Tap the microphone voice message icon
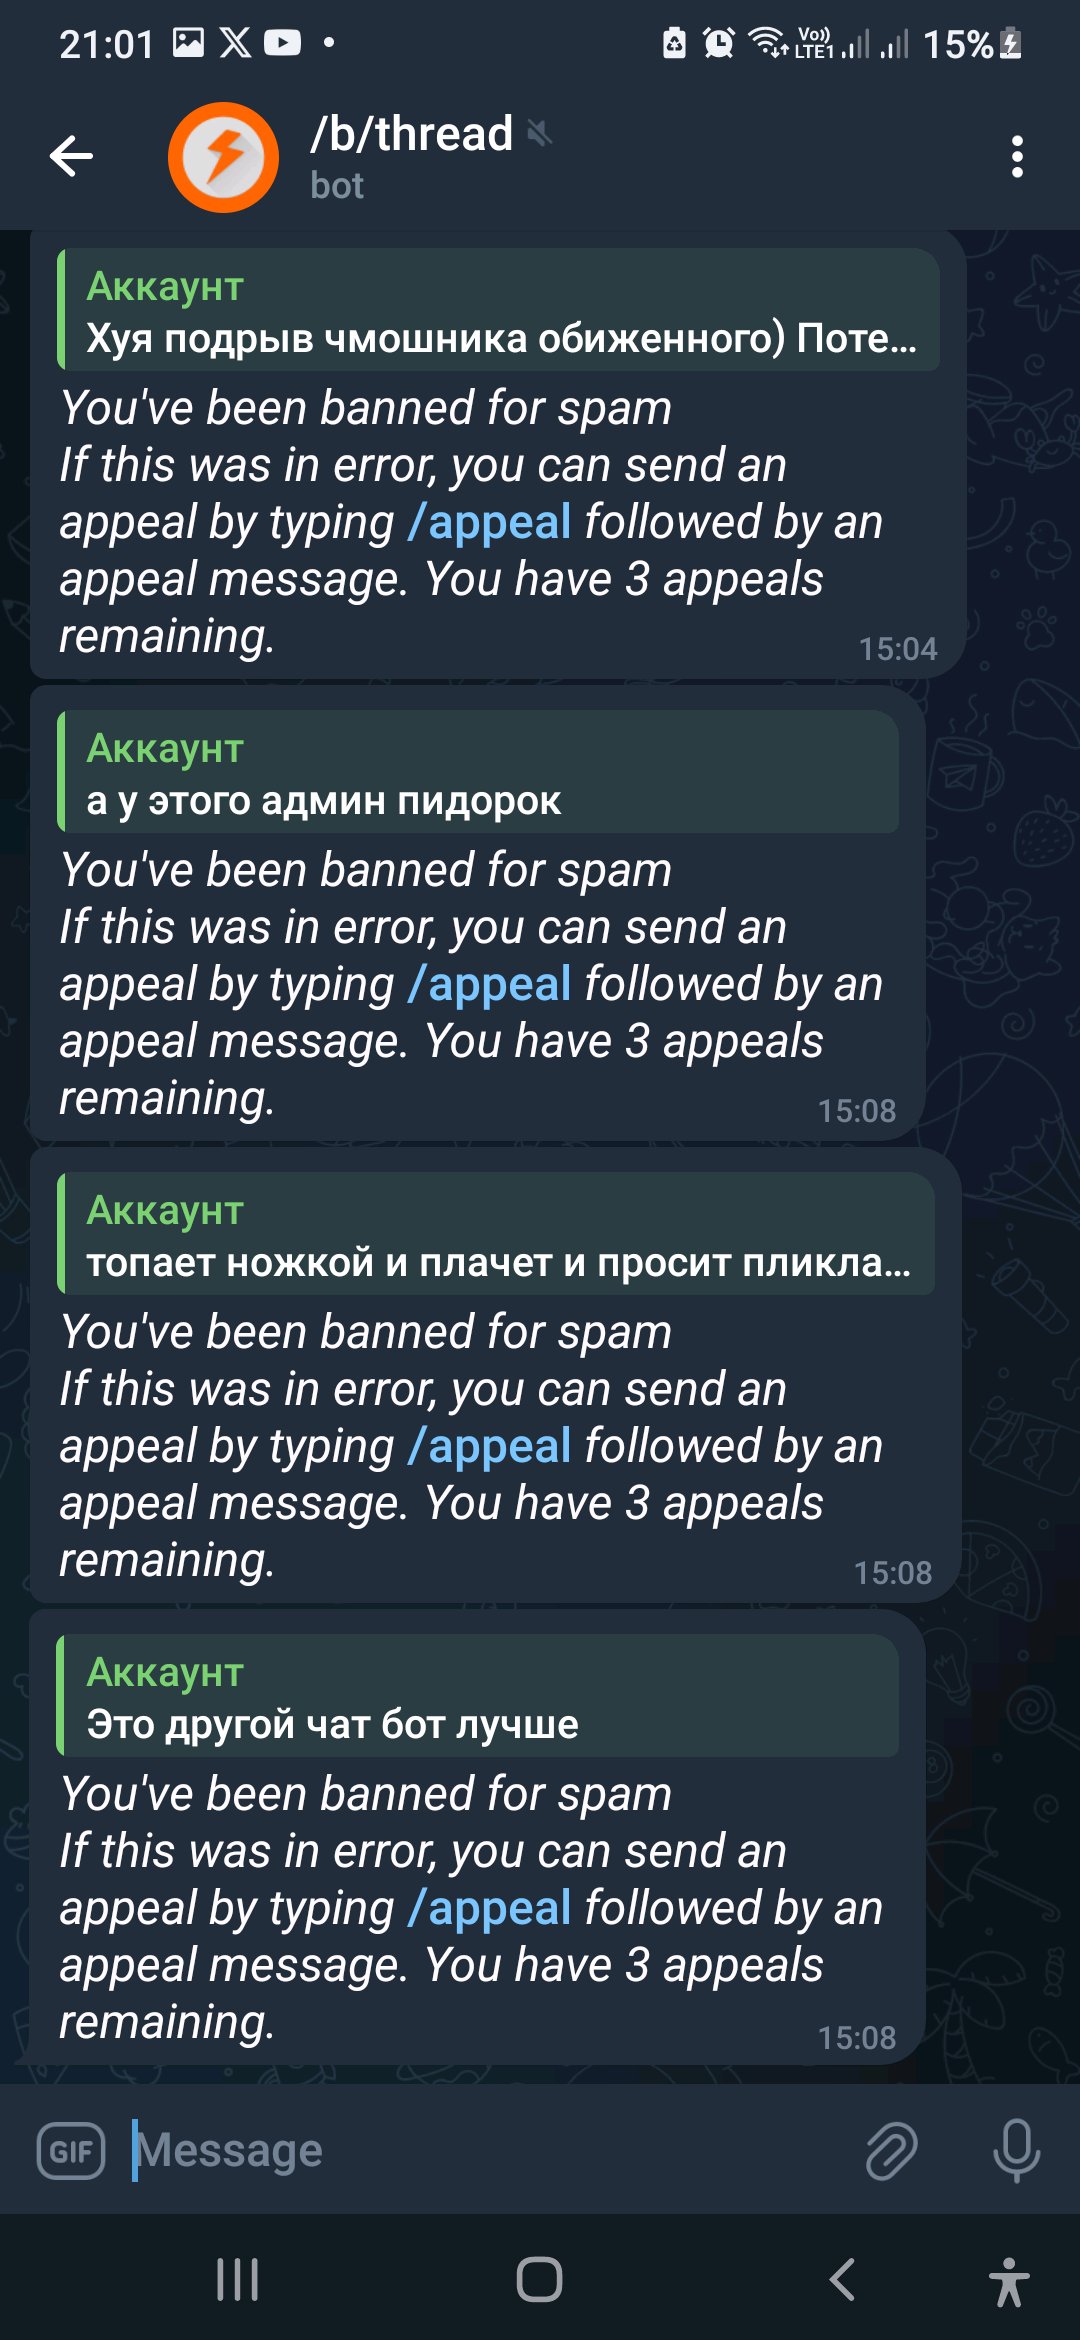The height and width of the screenshot is (2340, 1080). point(1016,2150)
